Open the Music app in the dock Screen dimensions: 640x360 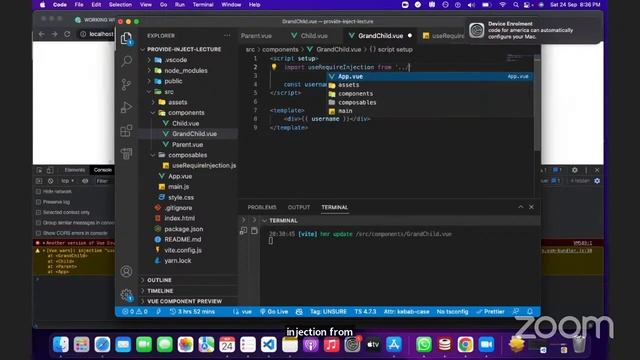(331, 344)
